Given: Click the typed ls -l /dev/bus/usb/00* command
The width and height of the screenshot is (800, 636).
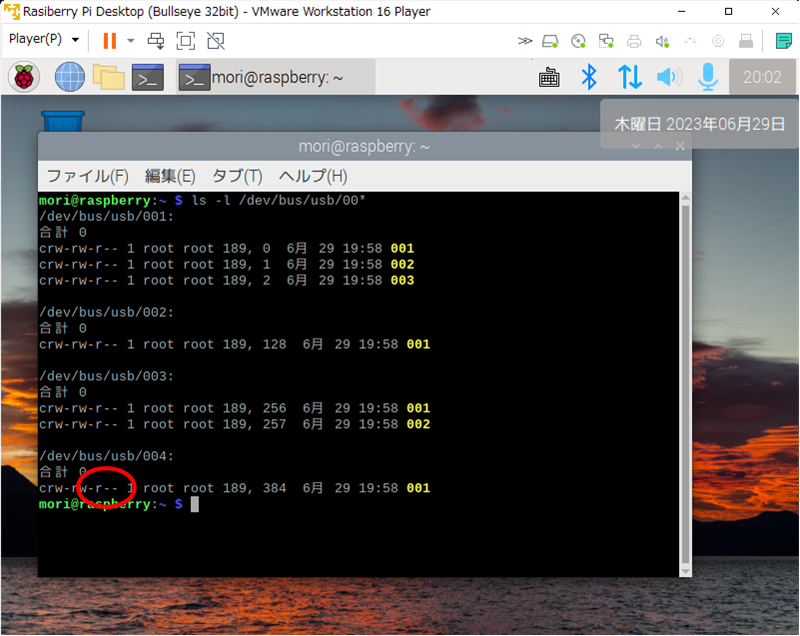Looking at the screenshot, I should (279, 200).
